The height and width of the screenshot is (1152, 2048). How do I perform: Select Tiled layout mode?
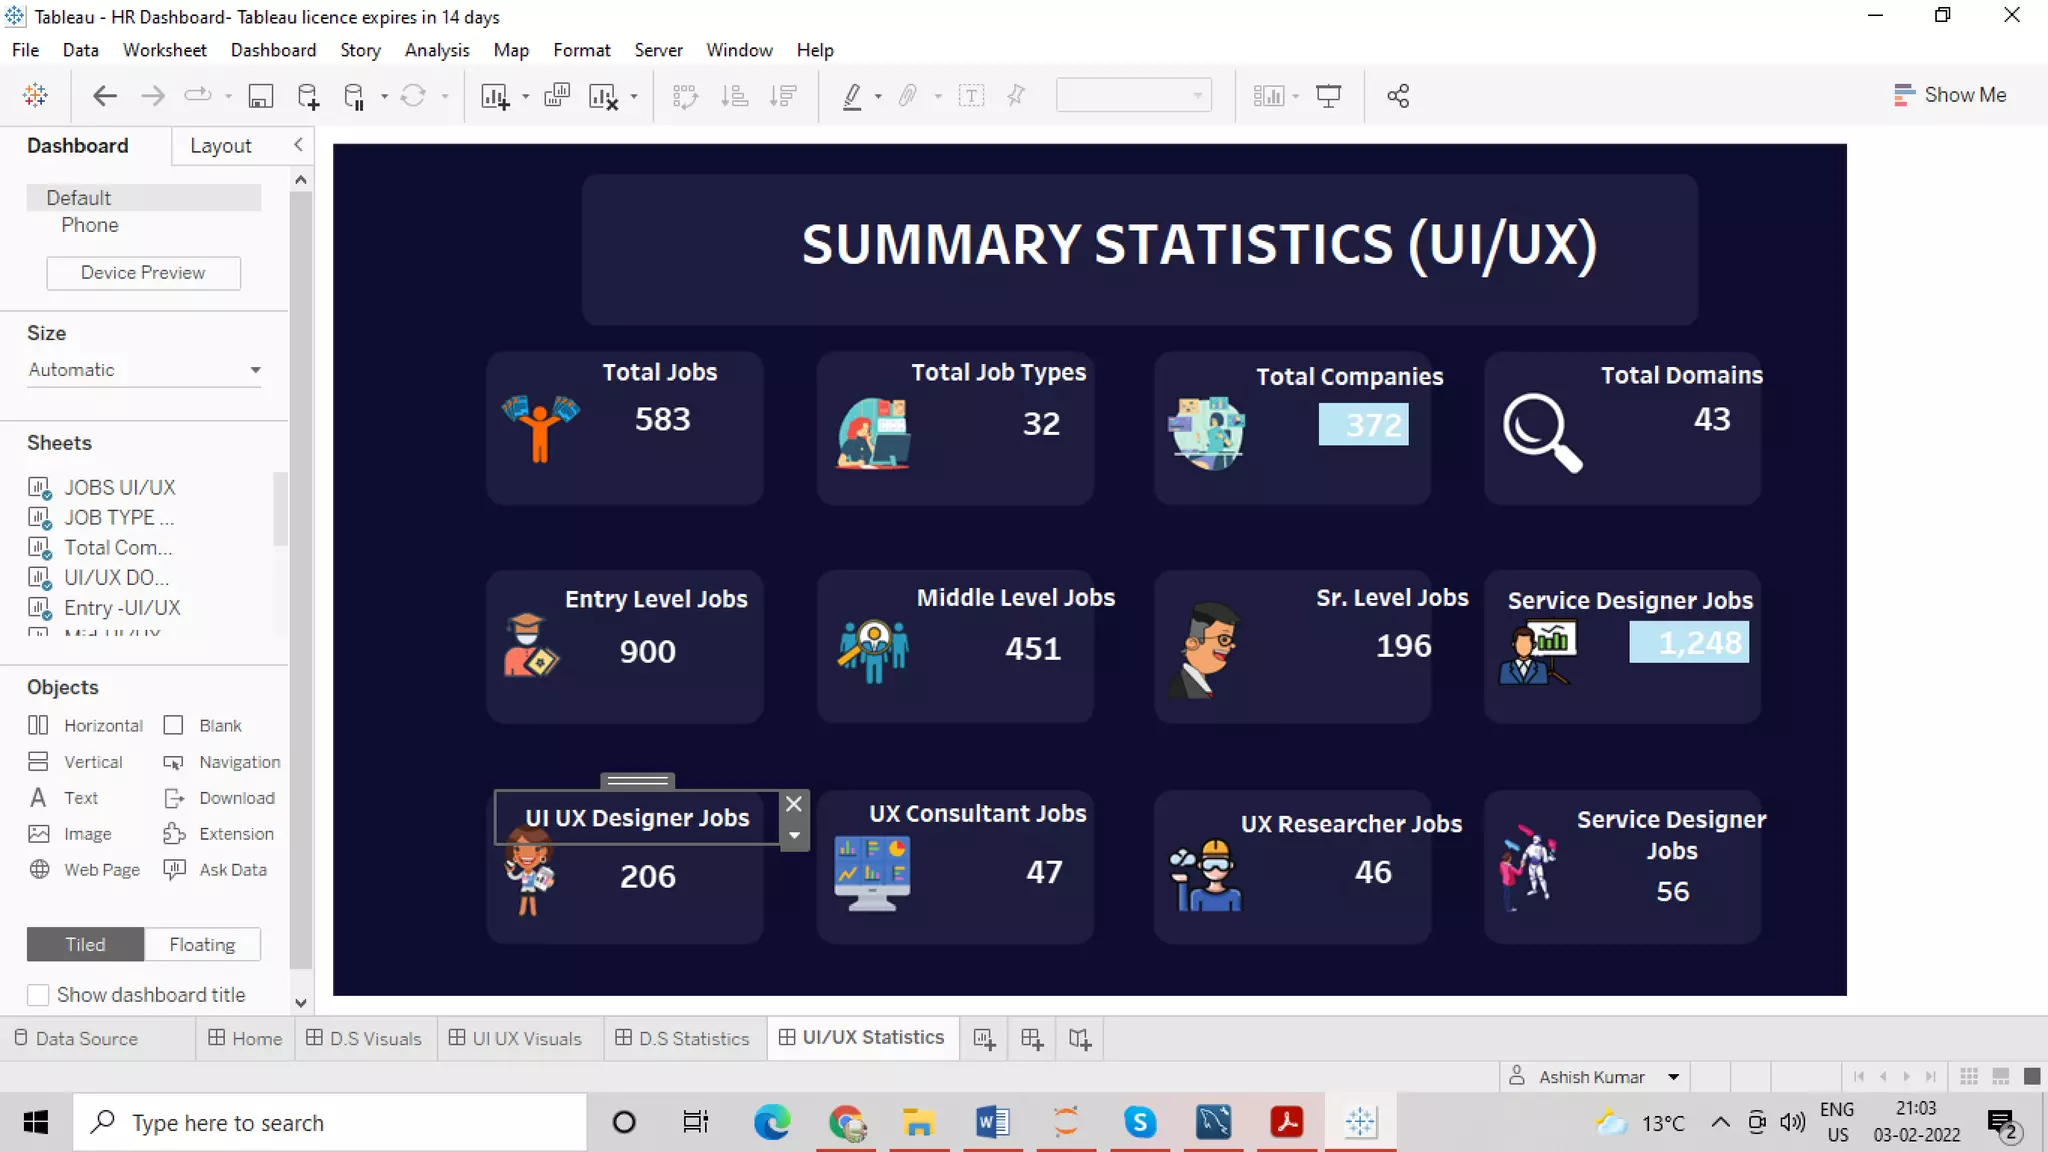(85, 944)
